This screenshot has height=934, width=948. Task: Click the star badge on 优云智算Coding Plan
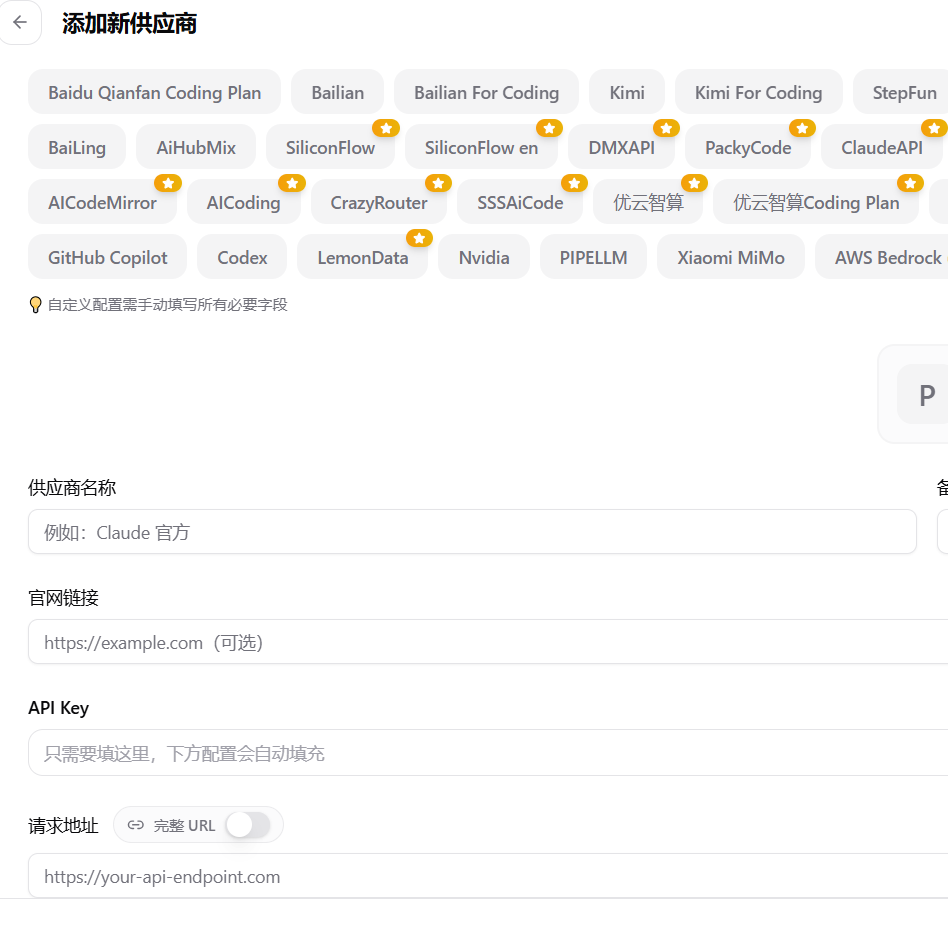[x=910, y=183]
